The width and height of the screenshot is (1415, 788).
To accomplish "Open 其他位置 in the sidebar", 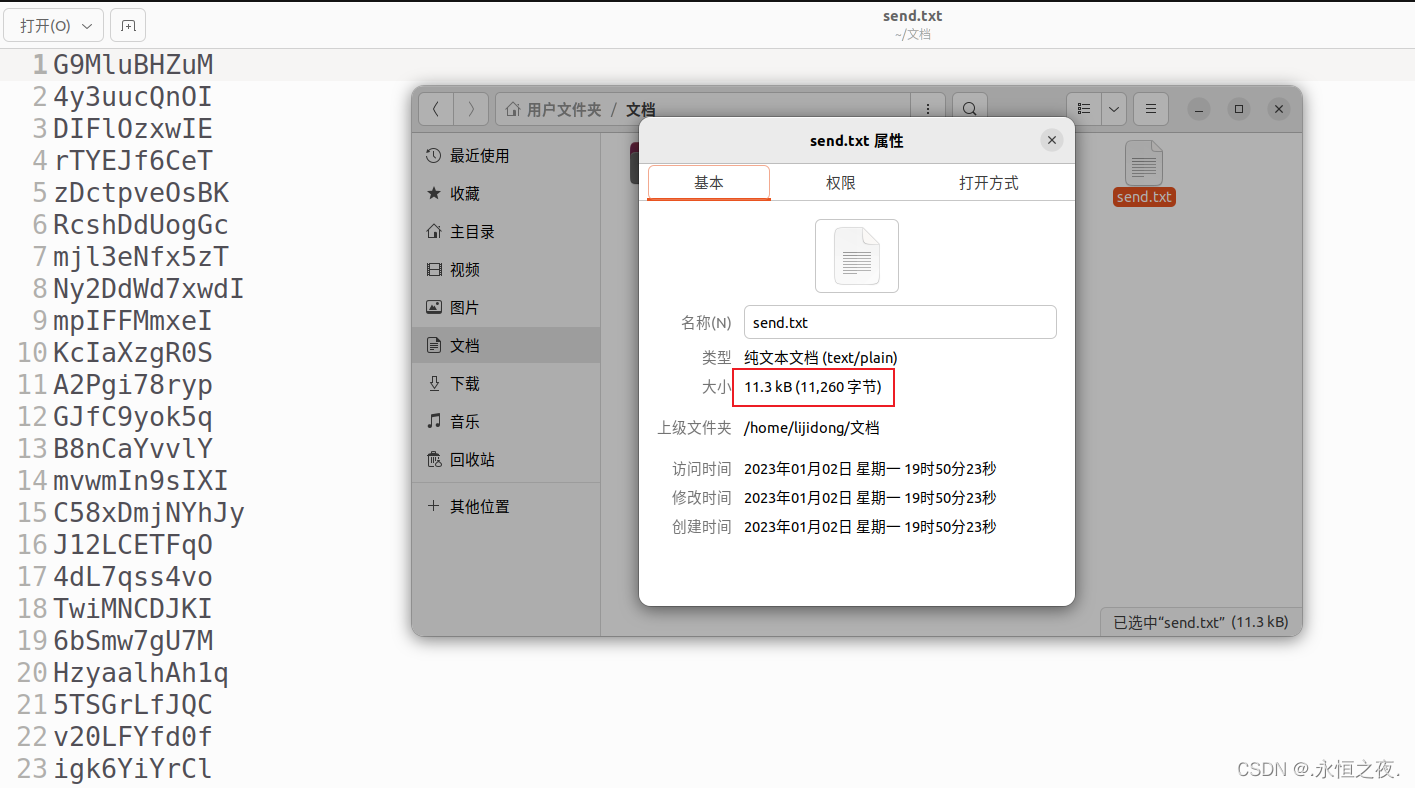I will (x=506, y=507).
